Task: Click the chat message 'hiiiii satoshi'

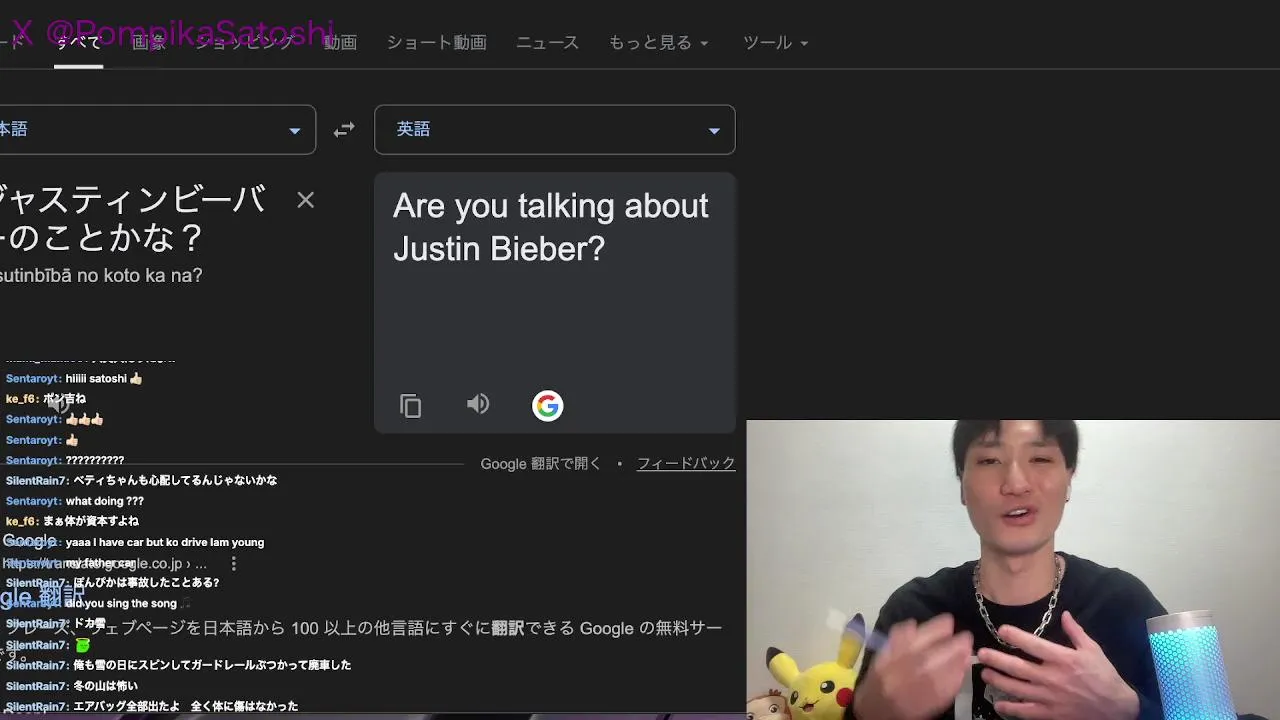Action: pos(104,379)
